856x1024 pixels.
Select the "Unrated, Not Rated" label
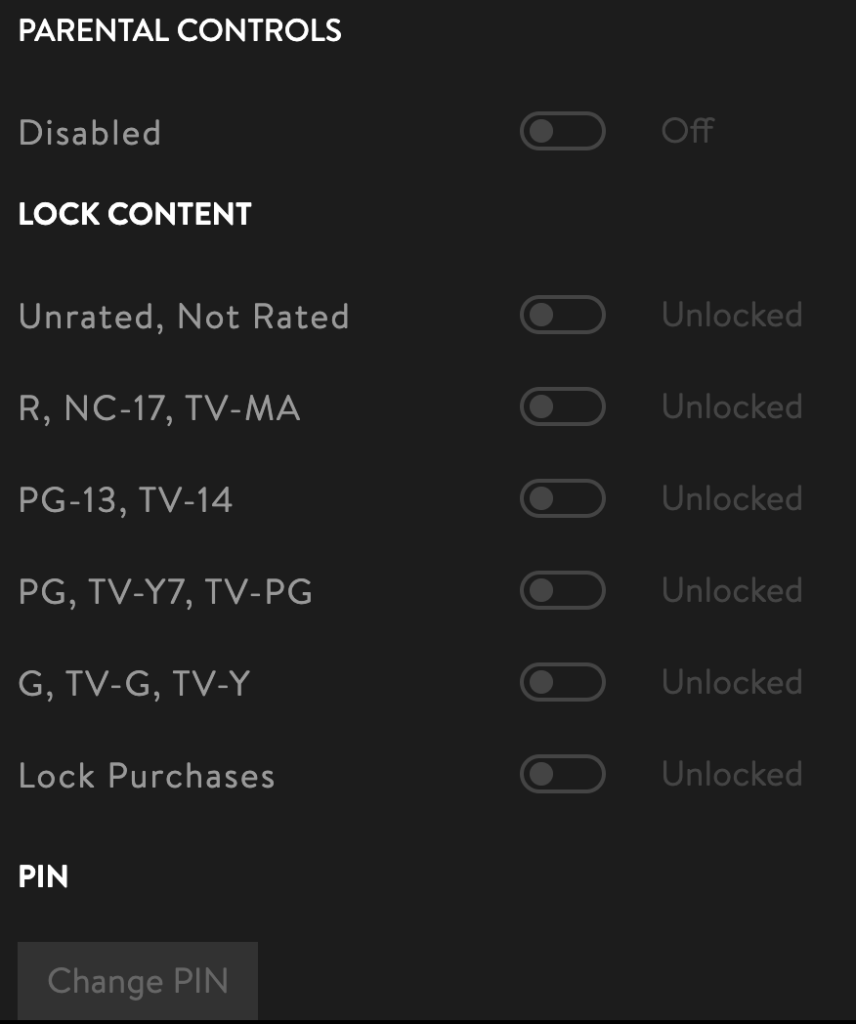pos(184,317)
